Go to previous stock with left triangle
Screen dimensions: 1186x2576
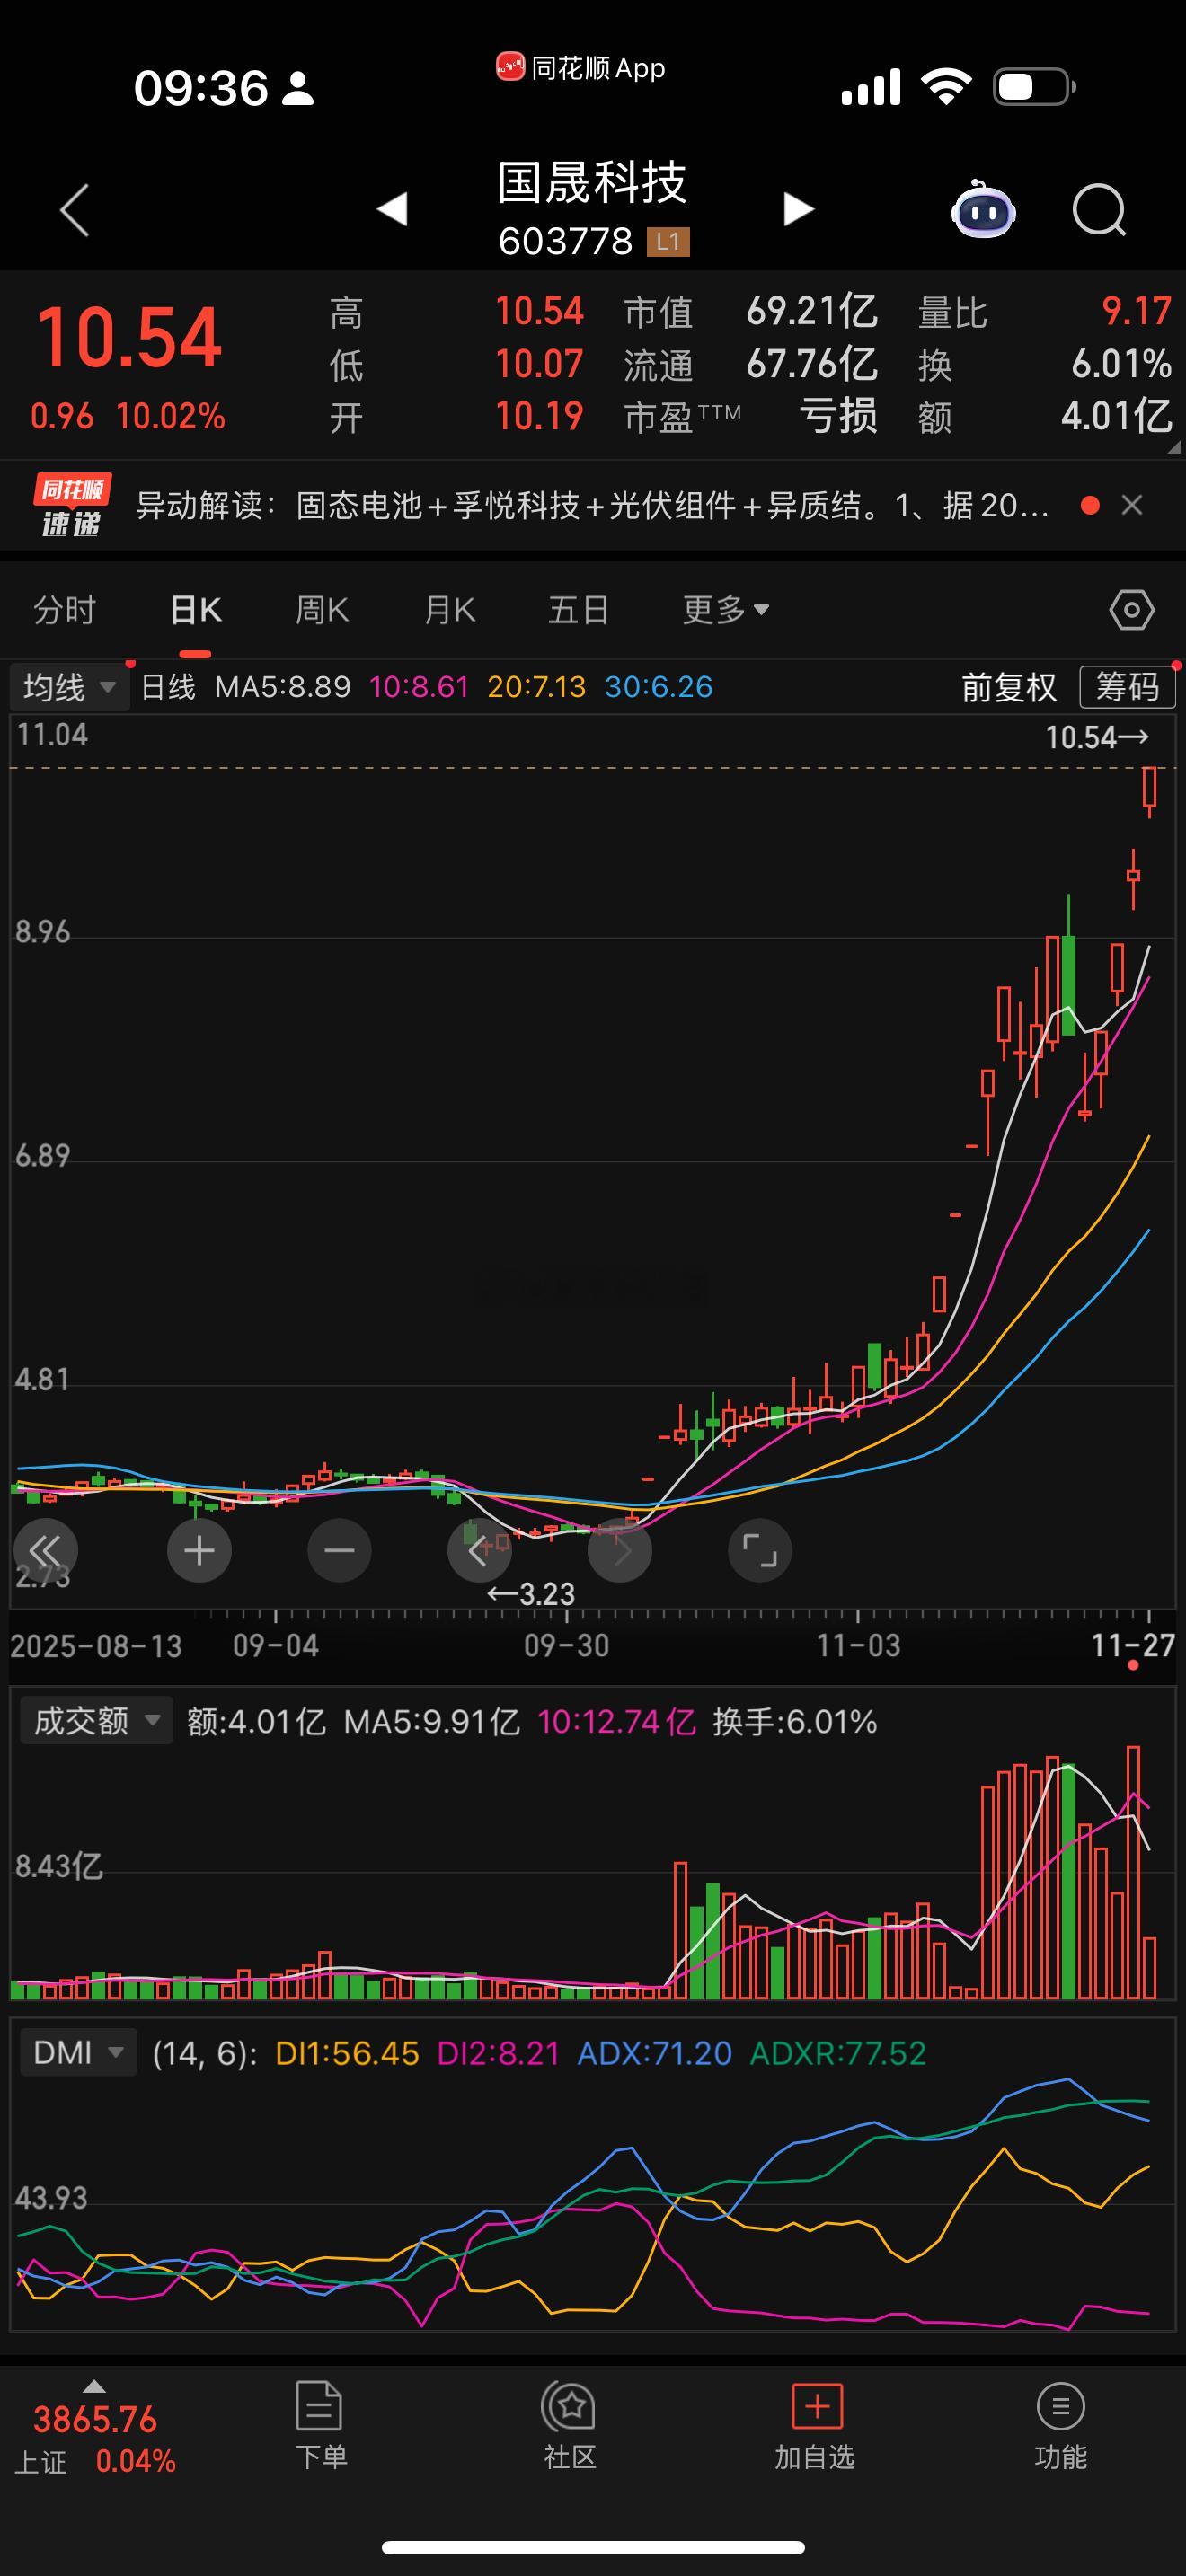point(392,209)
